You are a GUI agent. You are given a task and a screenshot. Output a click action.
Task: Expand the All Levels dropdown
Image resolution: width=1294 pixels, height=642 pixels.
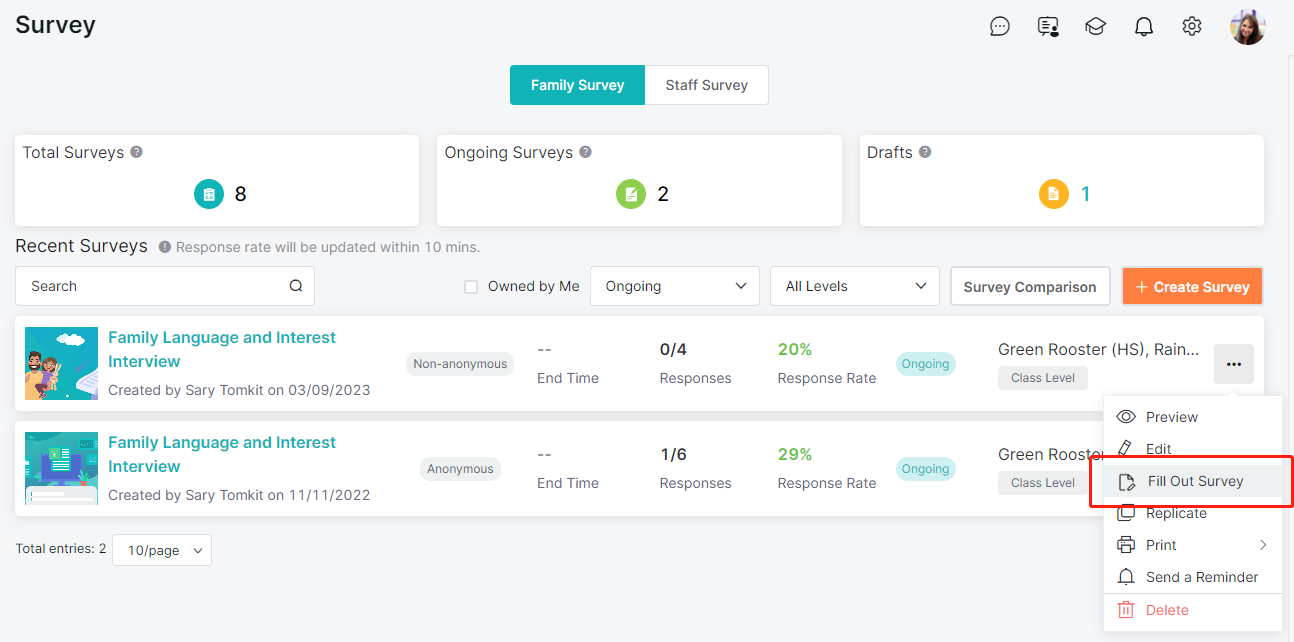tap(855, 286)
